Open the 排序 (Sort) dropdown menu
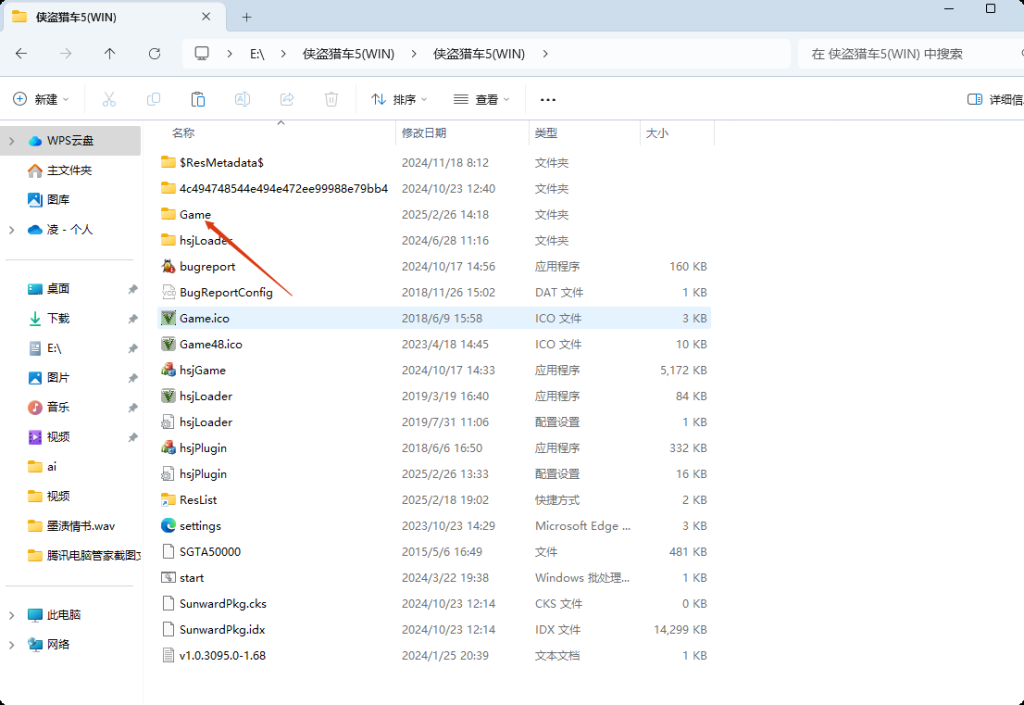Viewport: 1024px width, 705px height. (x=399, y=99)
